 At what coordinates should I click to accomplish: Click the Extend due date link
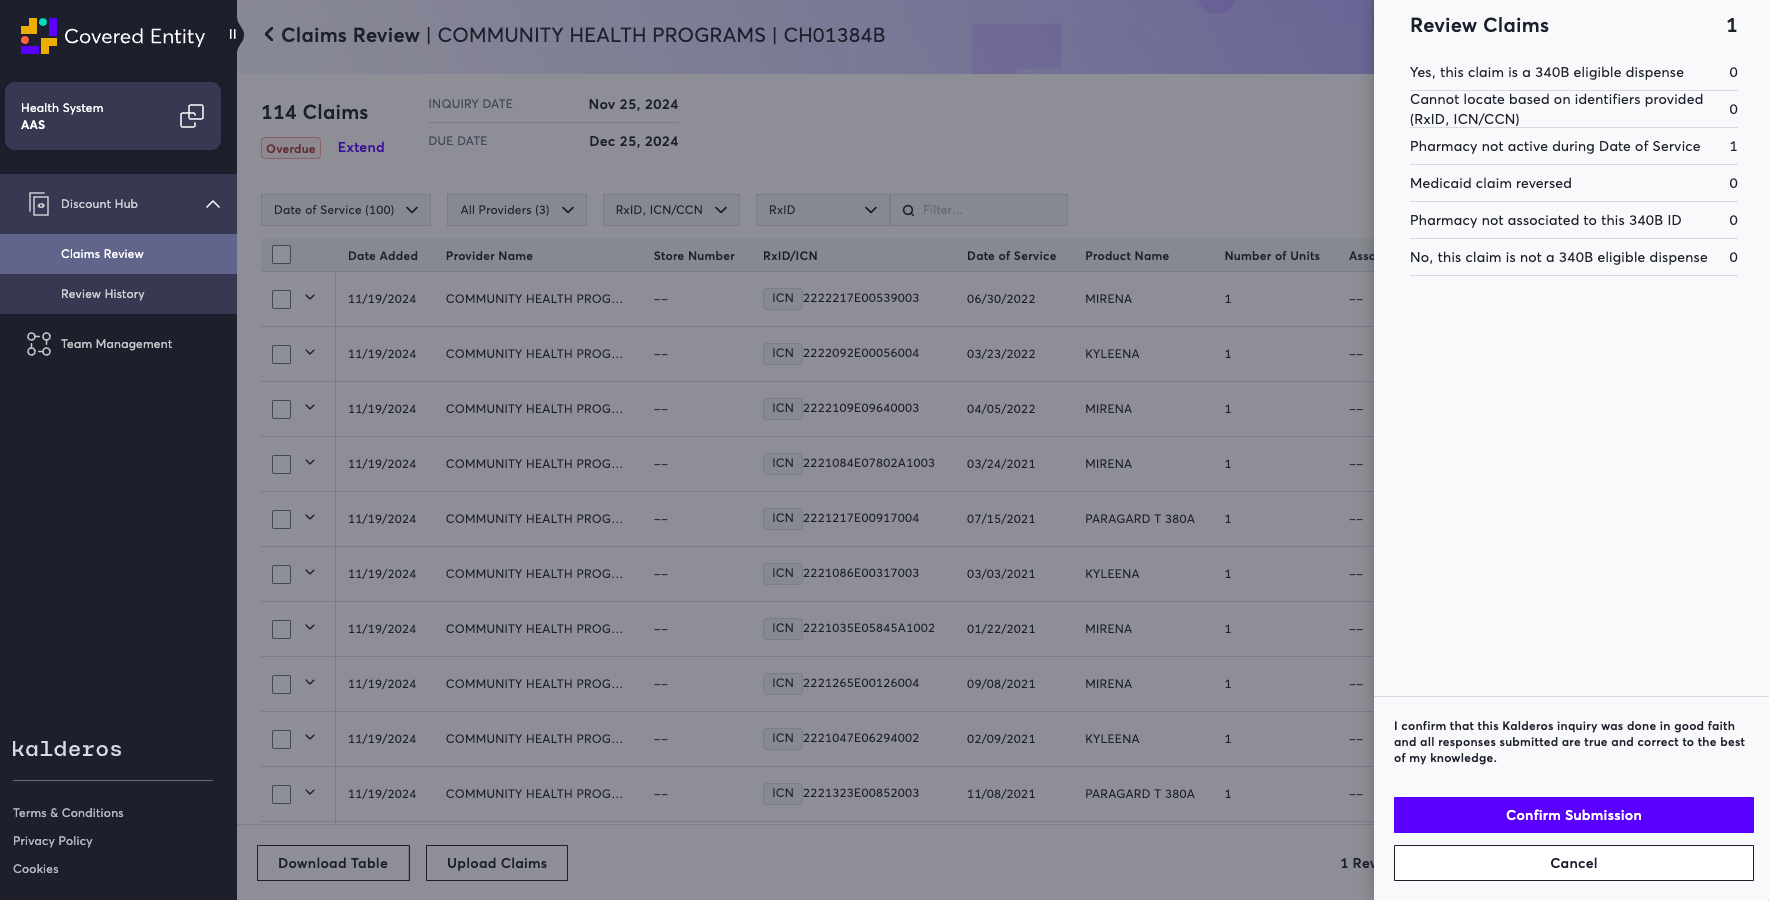361,147
